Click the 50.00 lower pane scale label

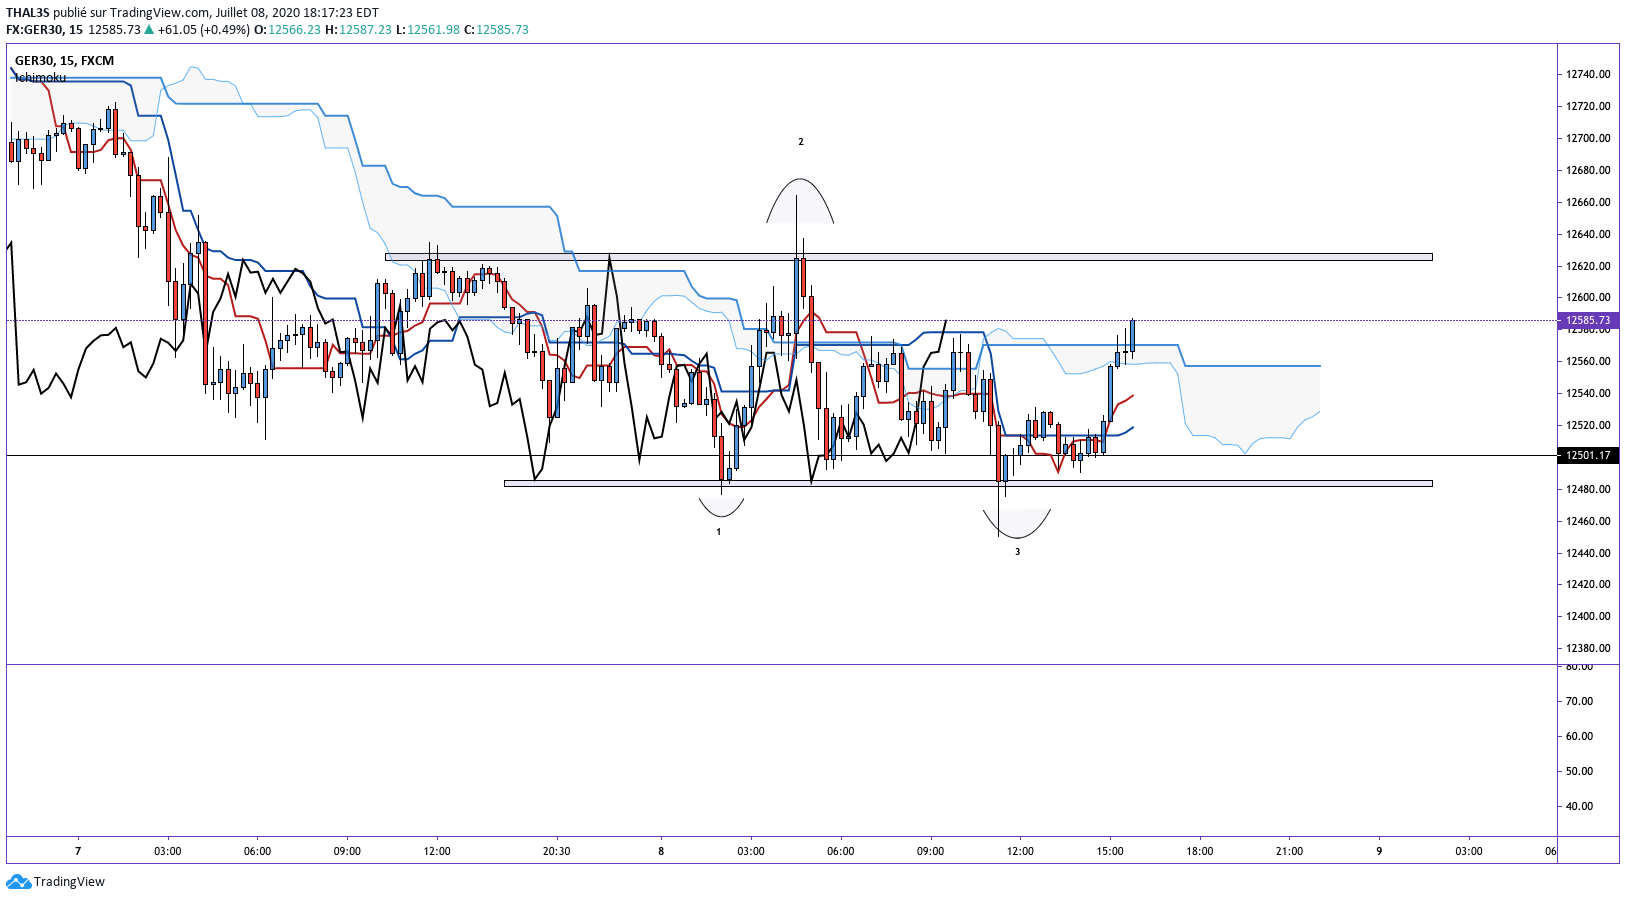tap(1579, 771)
